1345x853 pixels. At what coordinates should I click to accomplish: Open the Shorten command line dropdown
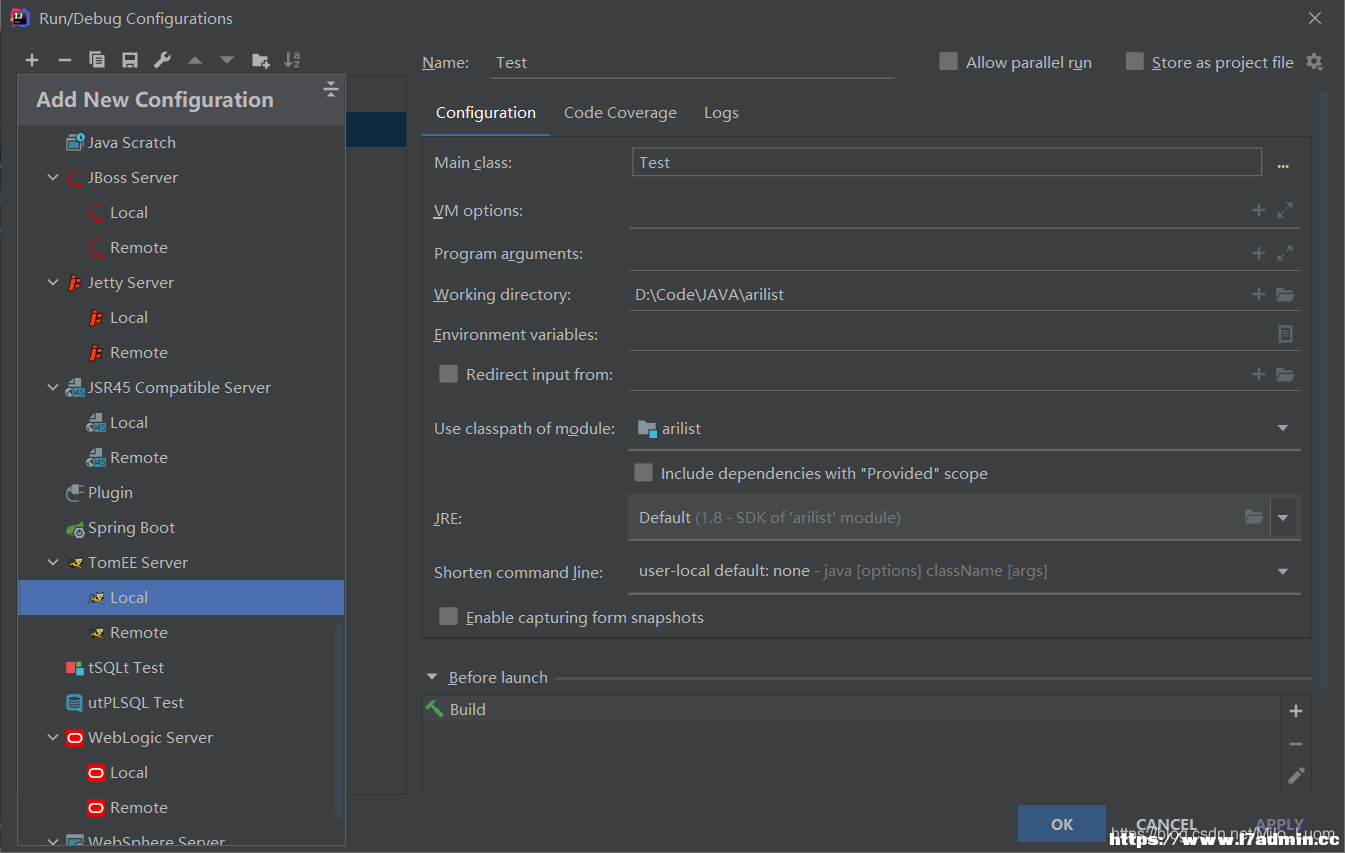point(1282,572)
